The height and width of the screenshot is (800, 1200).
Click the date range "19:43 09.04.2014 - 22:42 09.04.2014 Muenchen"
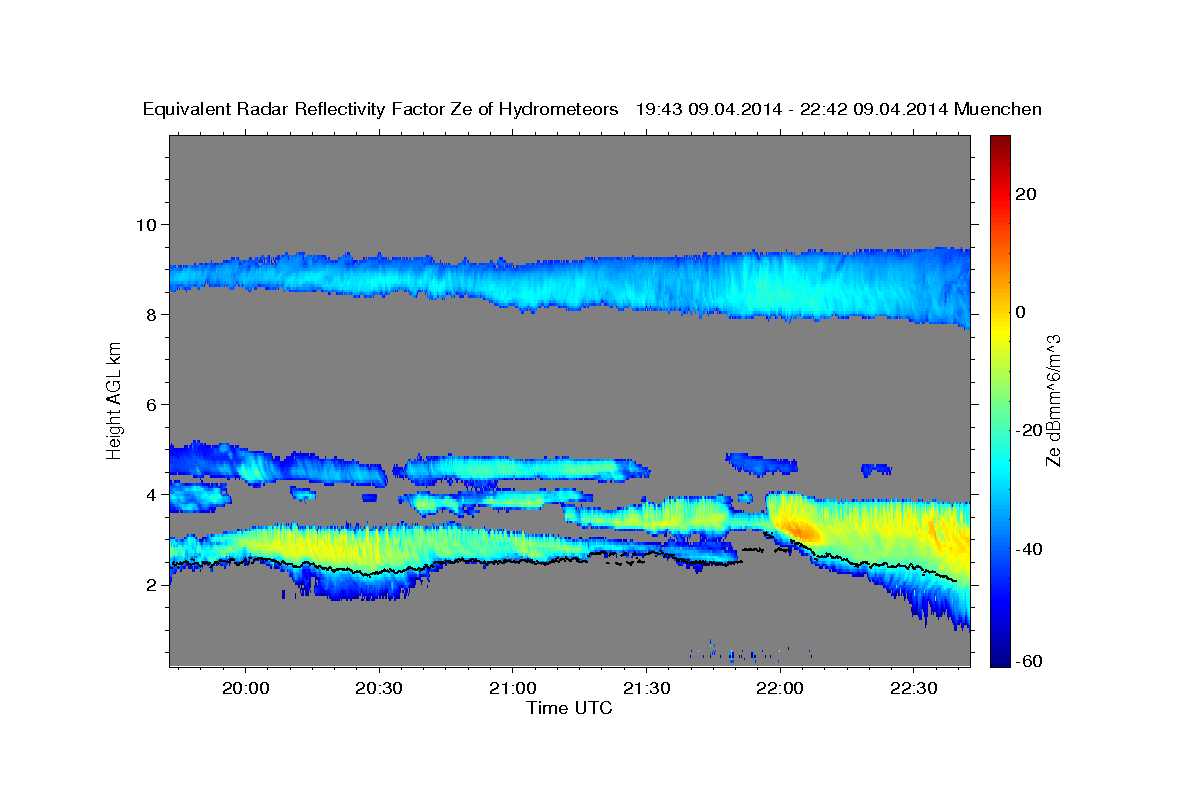(x=839, y=110)
